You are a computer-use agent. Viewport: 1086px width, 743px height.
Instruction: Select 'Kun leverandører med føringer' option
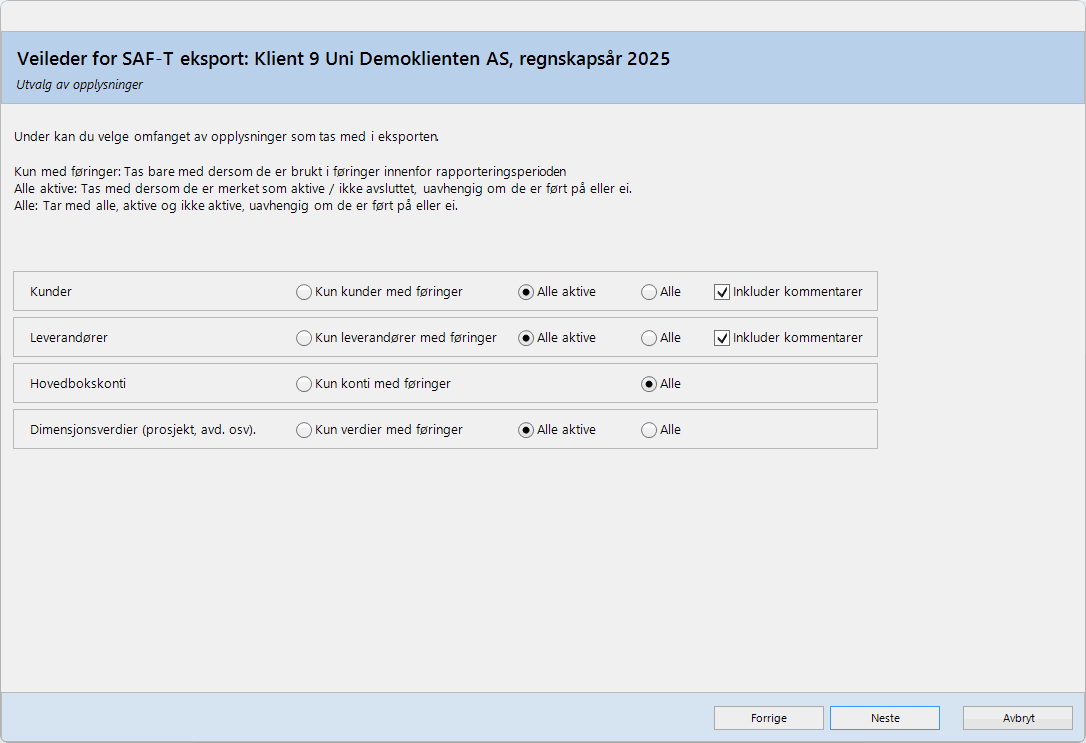(x=304, y=338)
